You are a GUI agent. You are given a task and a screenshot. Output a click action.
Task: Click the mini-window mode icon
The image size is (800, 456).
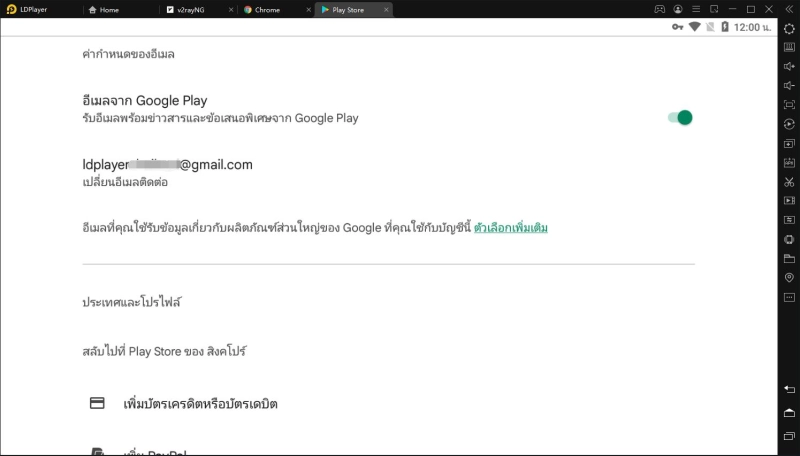click(x=714, y=9)
